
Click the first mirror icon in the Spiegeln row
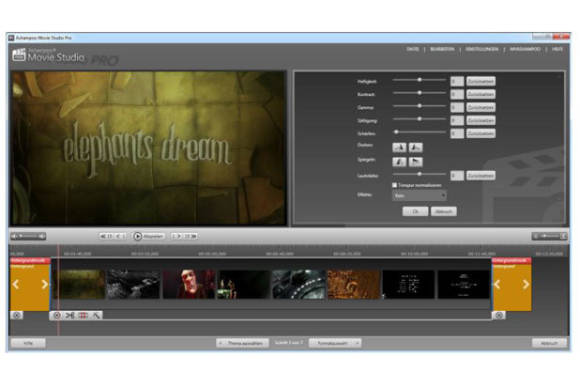point(399,162)
